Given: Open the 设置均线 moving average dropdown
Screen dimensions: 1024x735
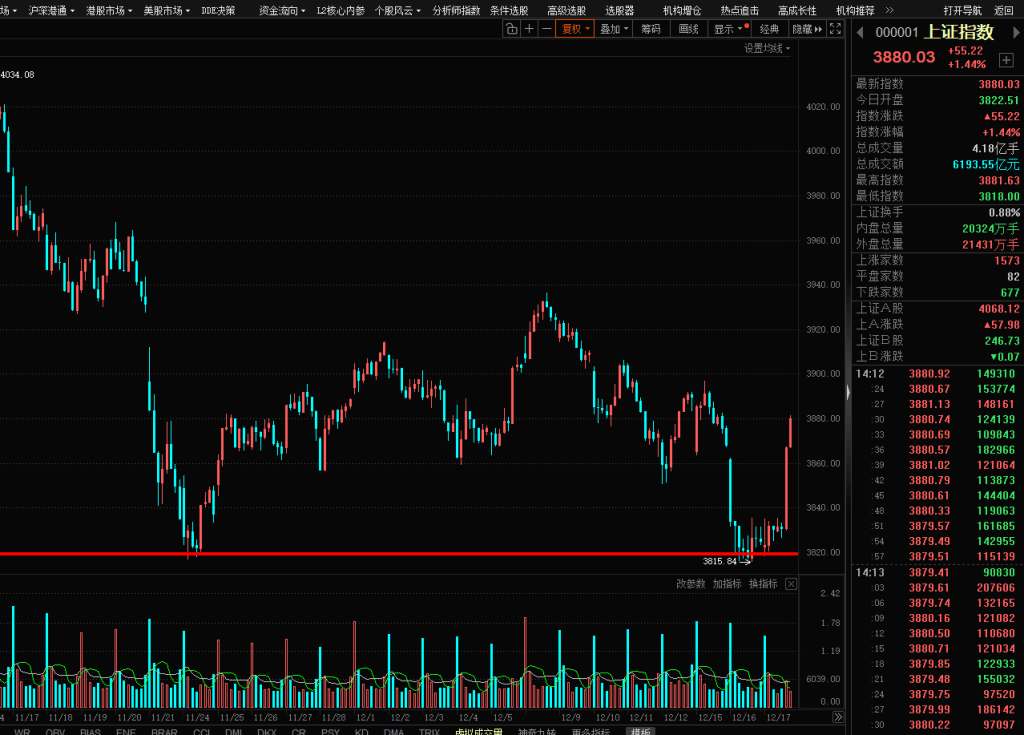Looking at the screenshot, I should coord(767,48).
